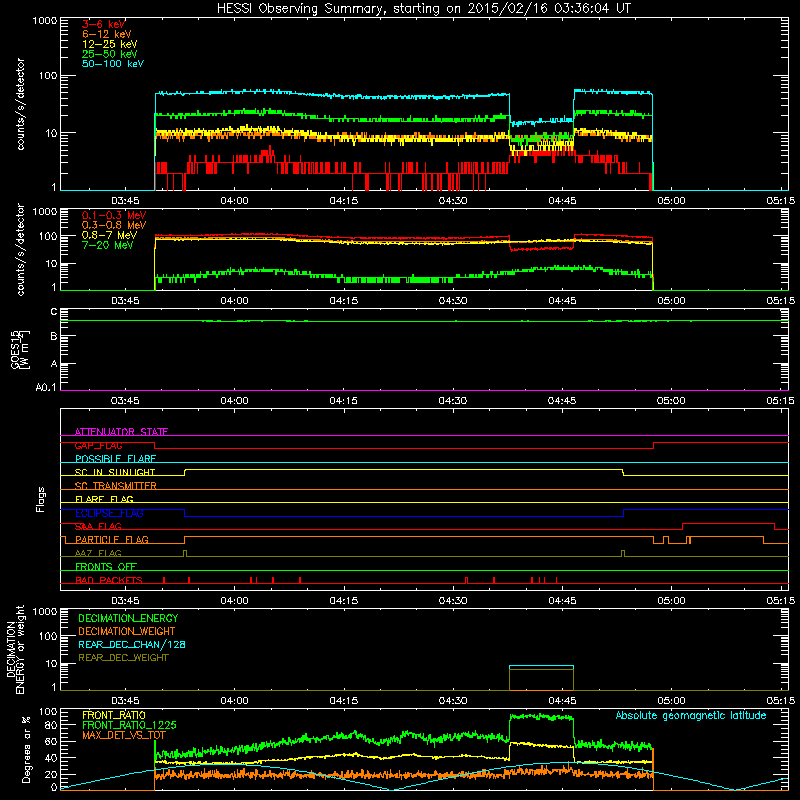This screenshot has height=800, width=800.
Task: Click the counts/s/detector axis title of keV panel
Action: point(20,104)
